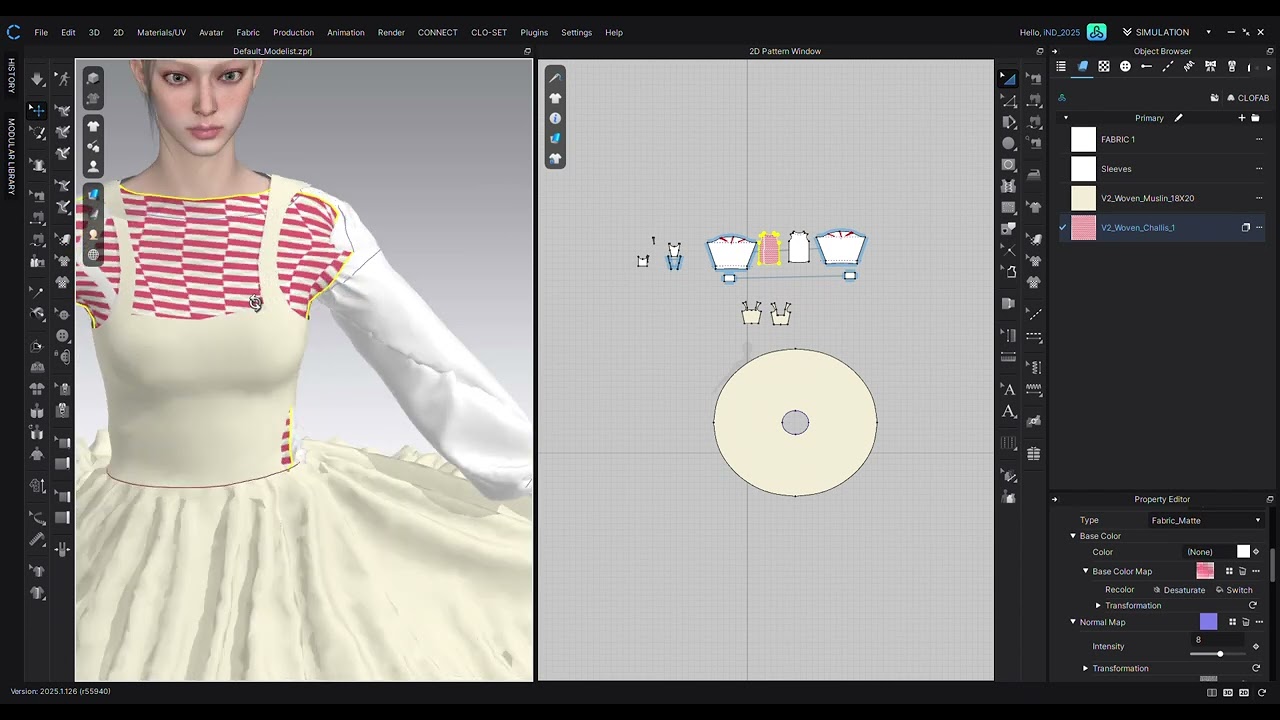Open options menu for FABRIC 1
1280x720 pixels.
point(1259,139)
